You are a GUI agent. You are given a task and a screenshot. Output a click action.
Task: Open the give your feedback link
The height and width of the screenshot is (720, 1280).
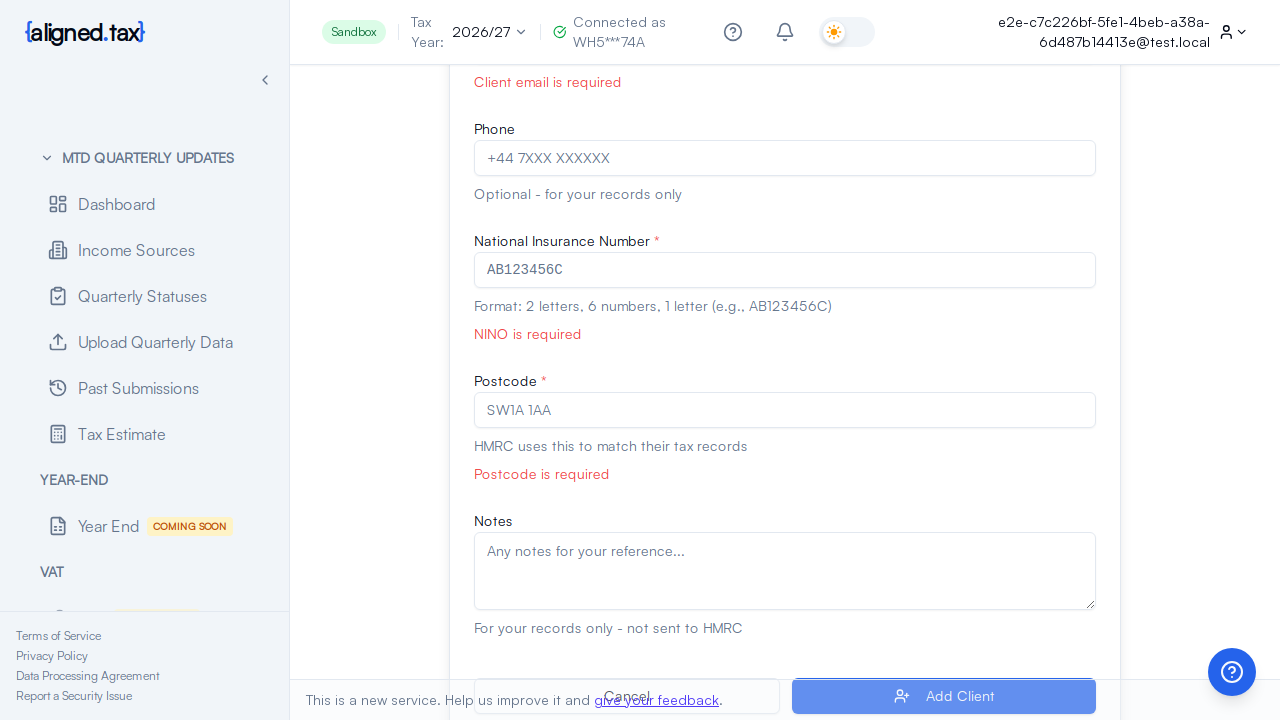coord(656,700)
